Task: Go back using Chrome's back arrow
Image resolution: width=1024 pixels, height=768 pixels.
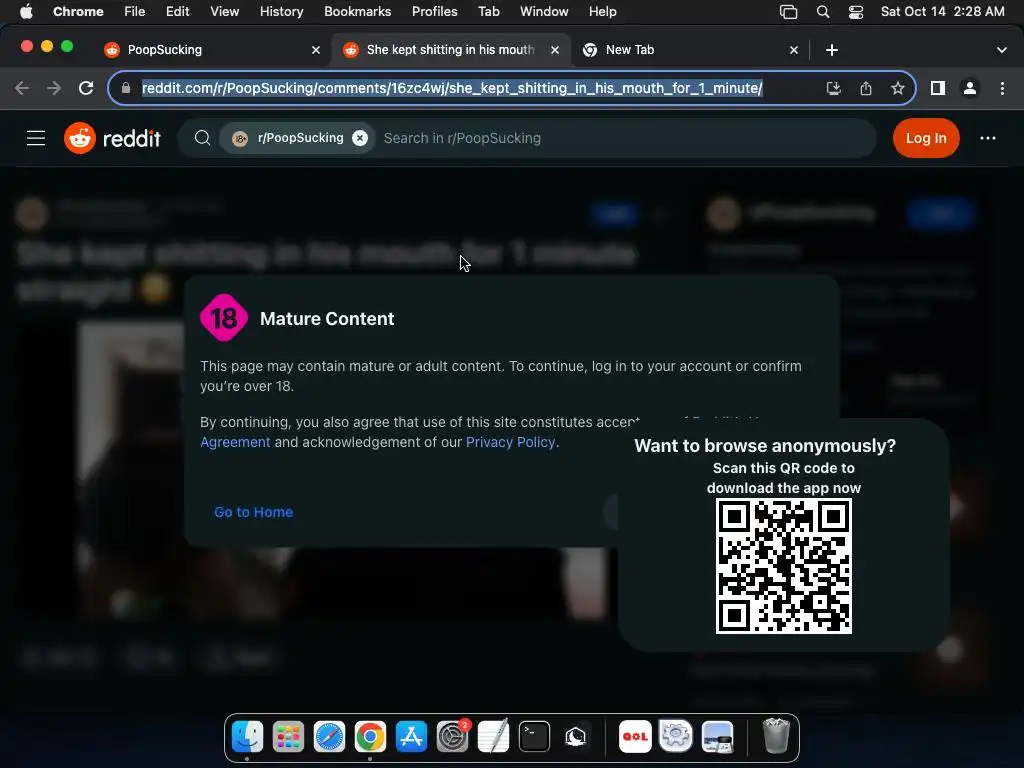Action: [22, 88]
